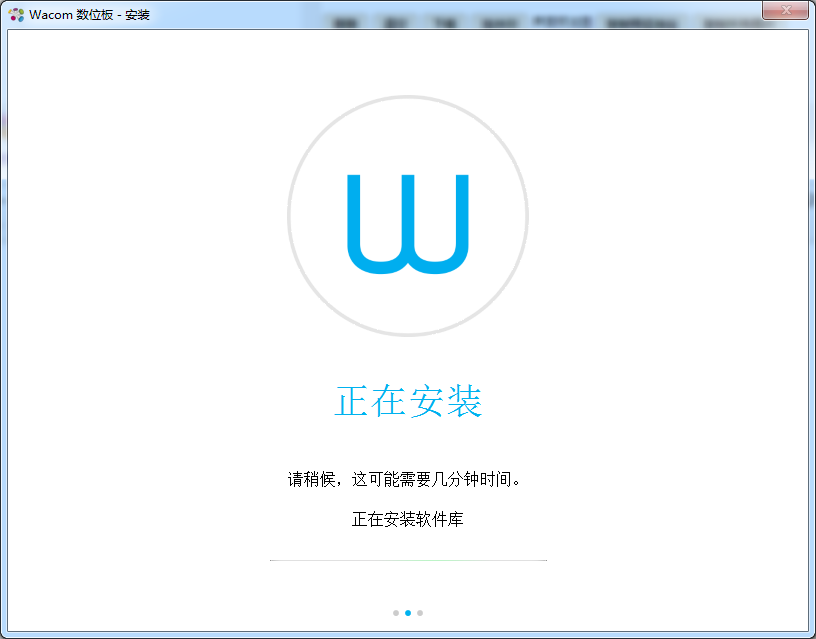Click the small application icon before the window title
Viewport: 816px width, 639px height.
click(x=14, y=14)
